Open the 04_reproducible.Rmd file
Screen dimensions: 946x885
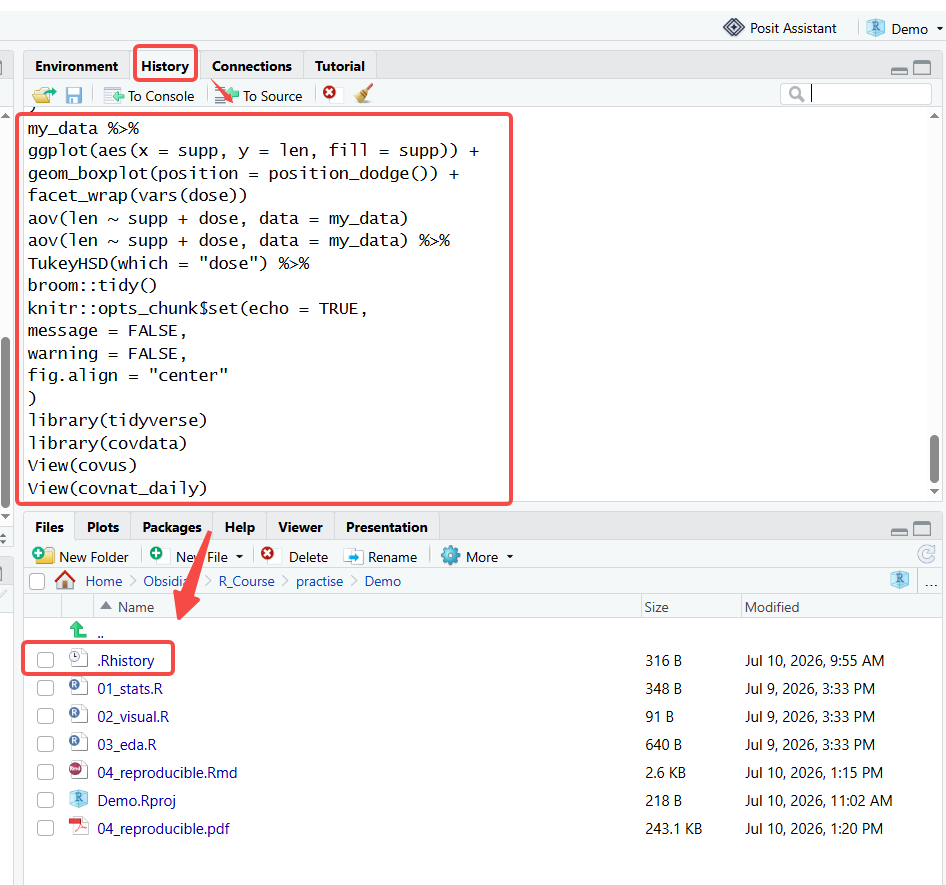[167, 773]
